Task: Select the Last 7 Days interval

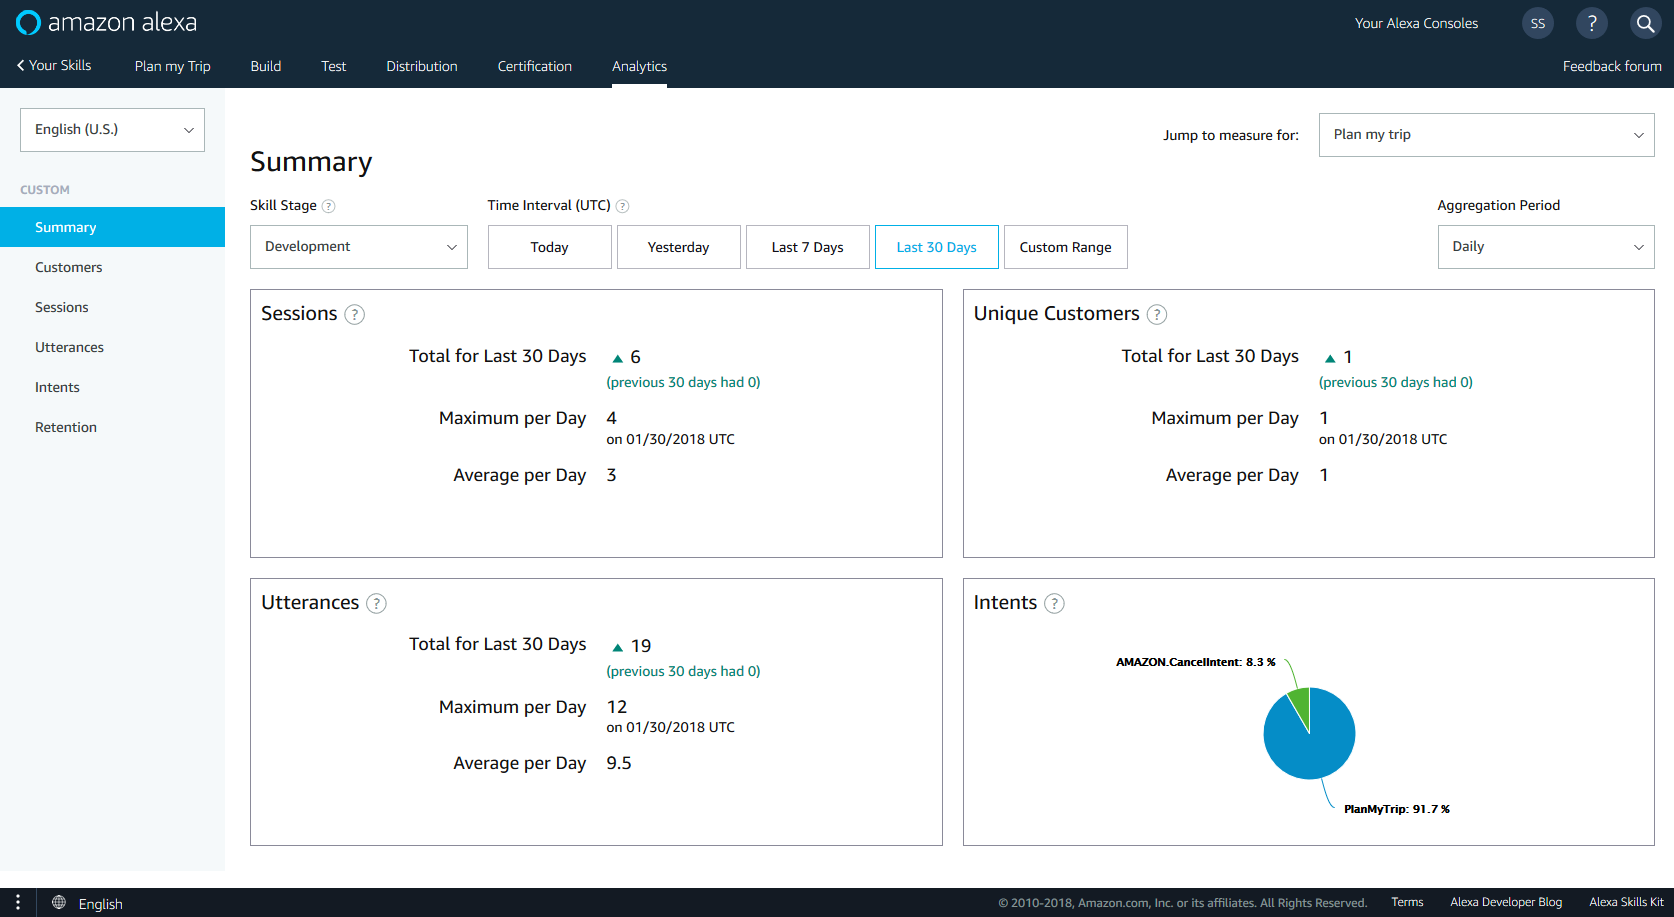Action: [x=807, y=246]
